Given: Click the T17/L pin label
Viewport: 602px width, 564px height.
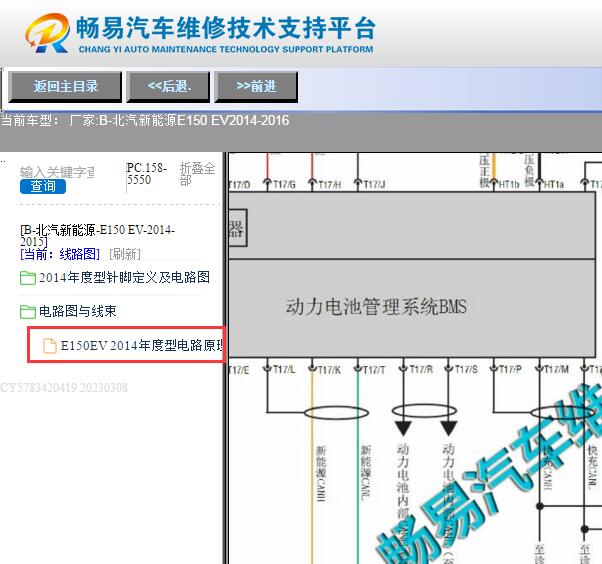Looking at the screenshot, I should pos(284,370).
